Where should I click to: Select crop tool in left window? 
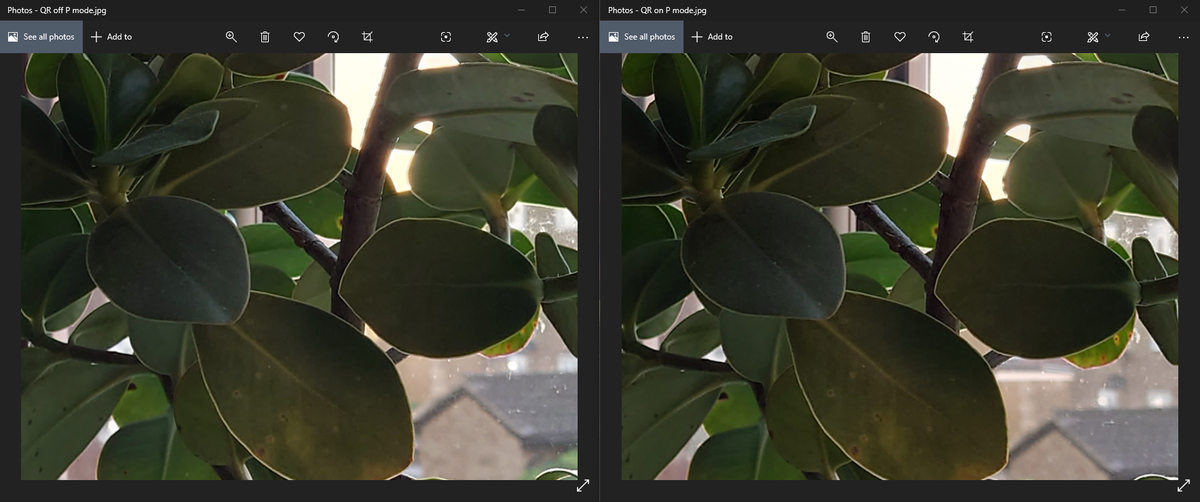tap(367, 37)
